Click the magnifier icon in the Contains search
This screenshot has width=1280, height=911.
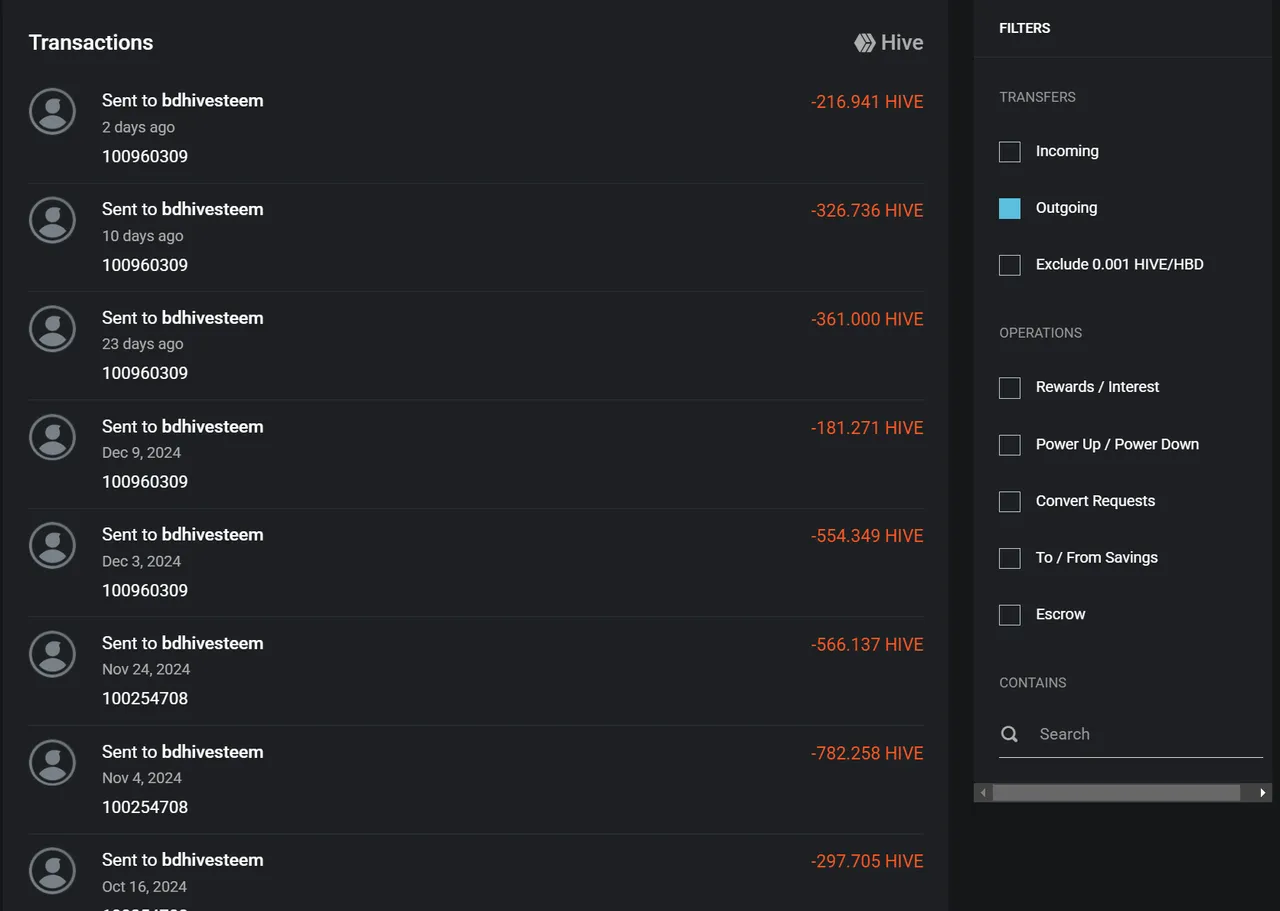pos(1010,734)
